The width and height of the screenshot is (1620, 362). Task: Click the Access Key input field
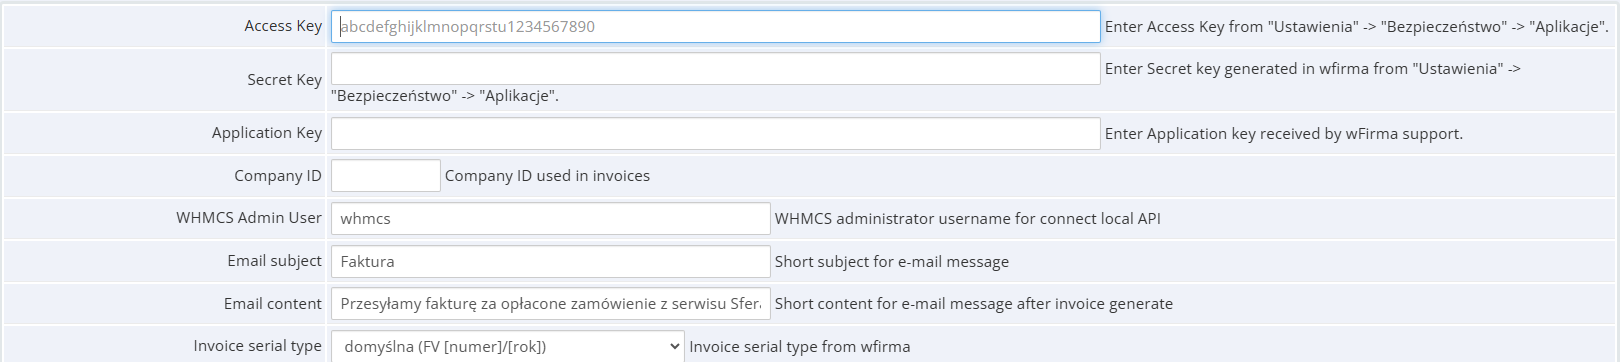[715, 27]
